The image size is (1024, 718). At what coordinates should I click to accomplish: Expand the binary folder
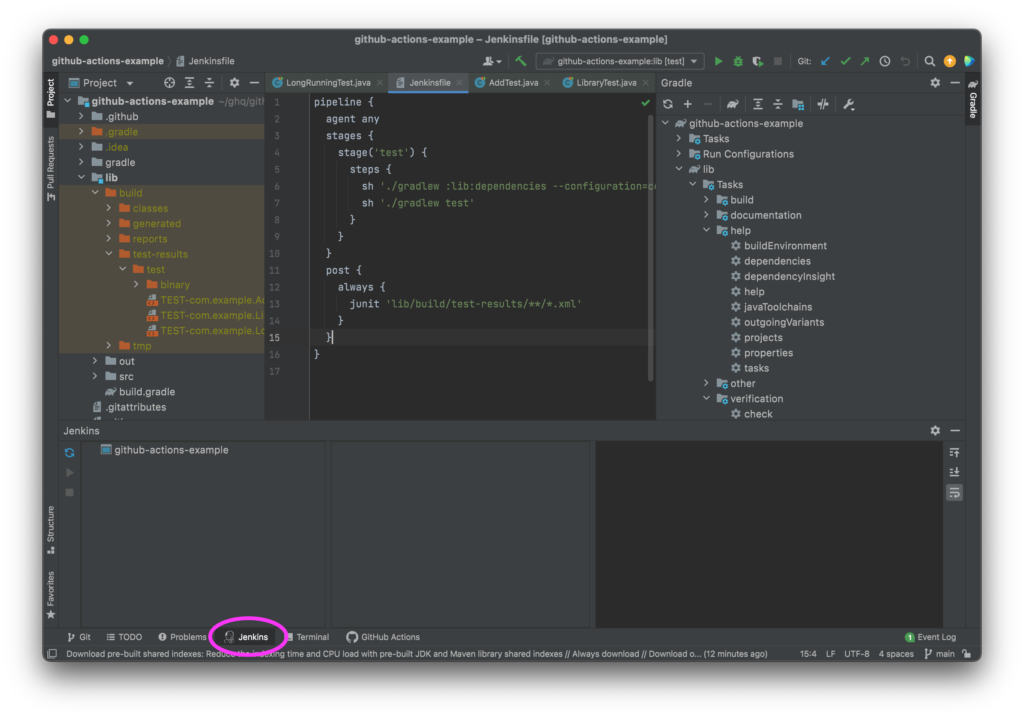click(x=136, y=284)
